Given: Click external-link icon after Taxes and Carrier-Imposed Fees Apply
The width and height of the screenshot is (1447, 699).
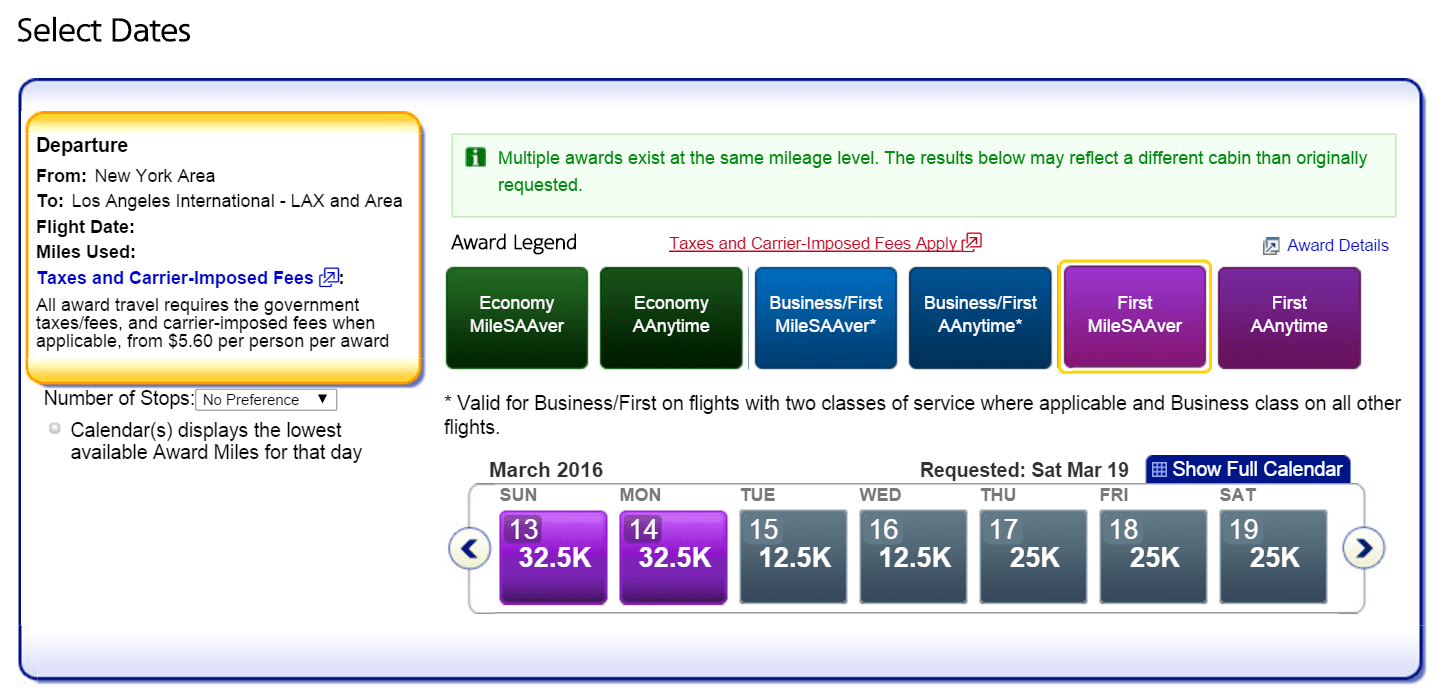Looking at the screenshot, I should 972,242.
